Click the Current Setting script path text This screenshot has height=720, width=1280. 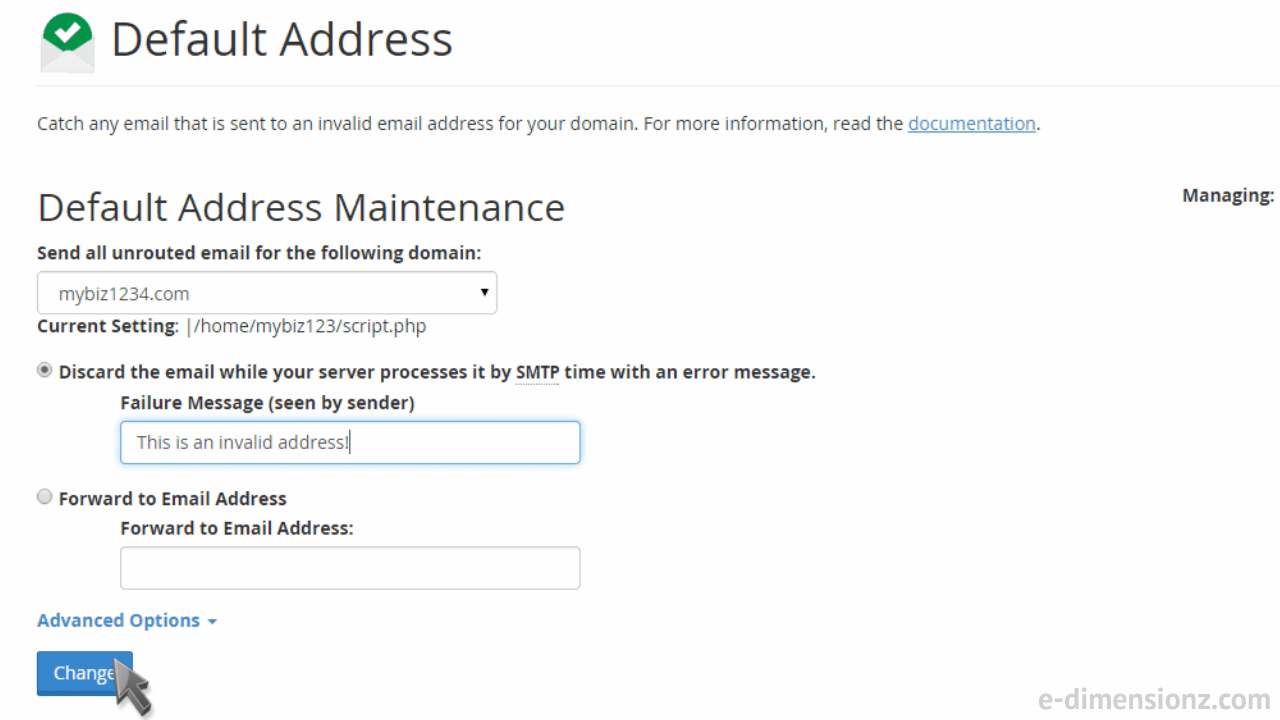pos(306,326)
